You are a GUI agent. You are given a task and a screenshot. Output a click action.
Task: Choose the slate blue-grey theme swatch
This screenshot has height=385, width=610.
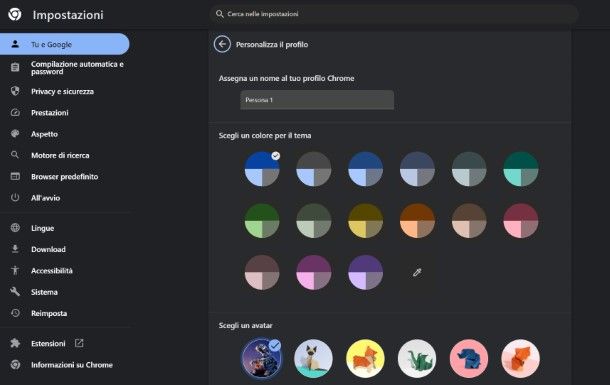[x=417, y=169]
